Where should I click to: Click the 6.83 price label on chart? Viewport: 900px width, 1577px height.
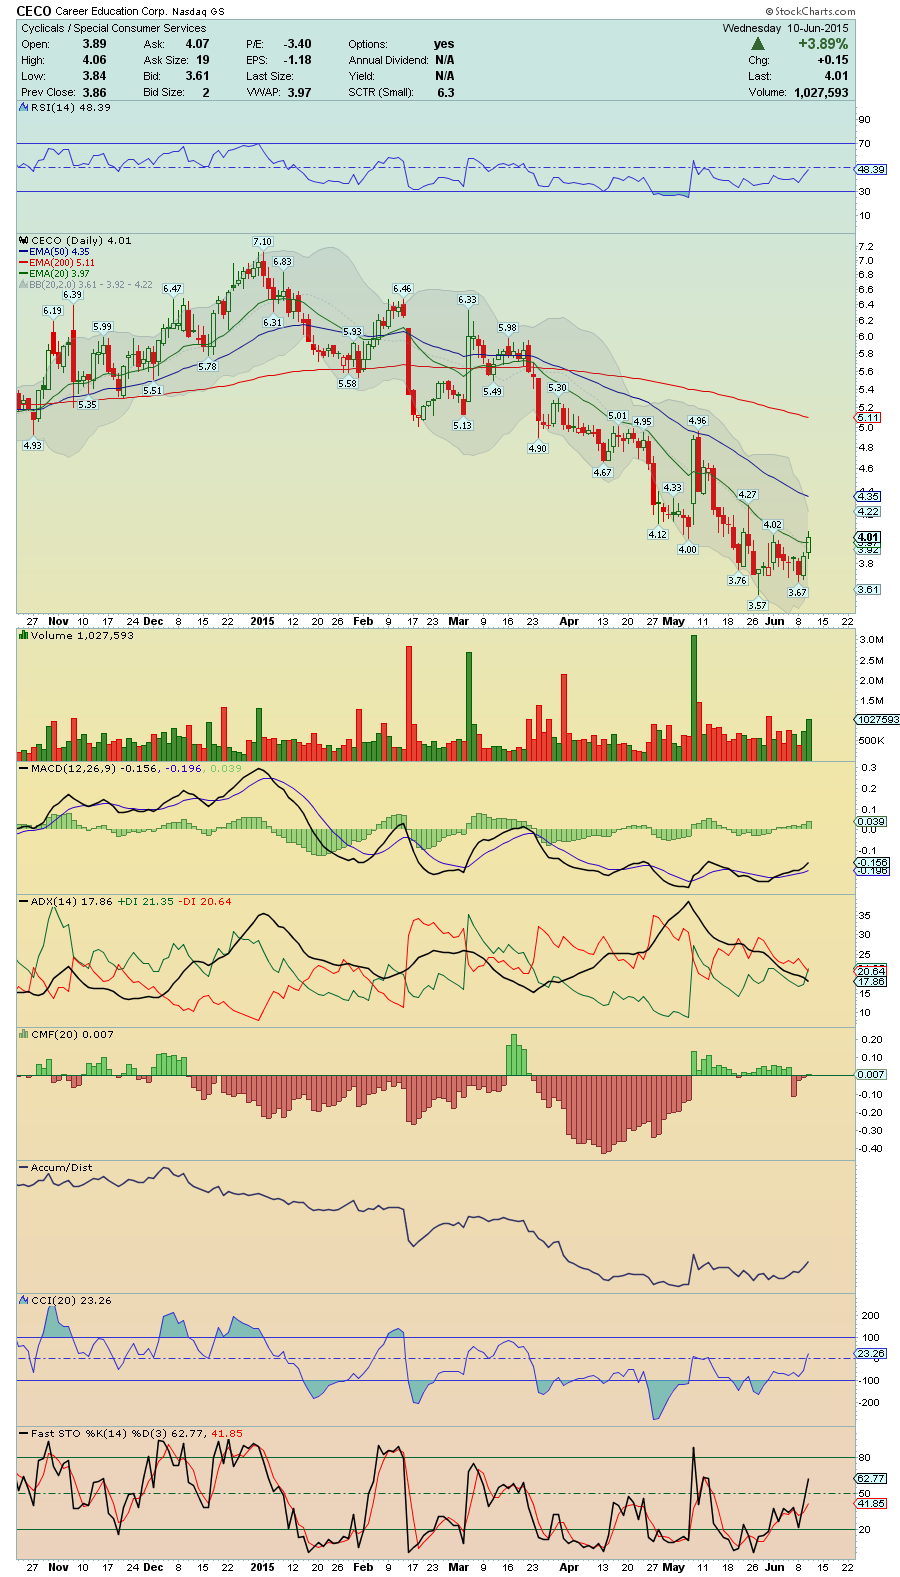pyautogui.click(x=283, y=262)
